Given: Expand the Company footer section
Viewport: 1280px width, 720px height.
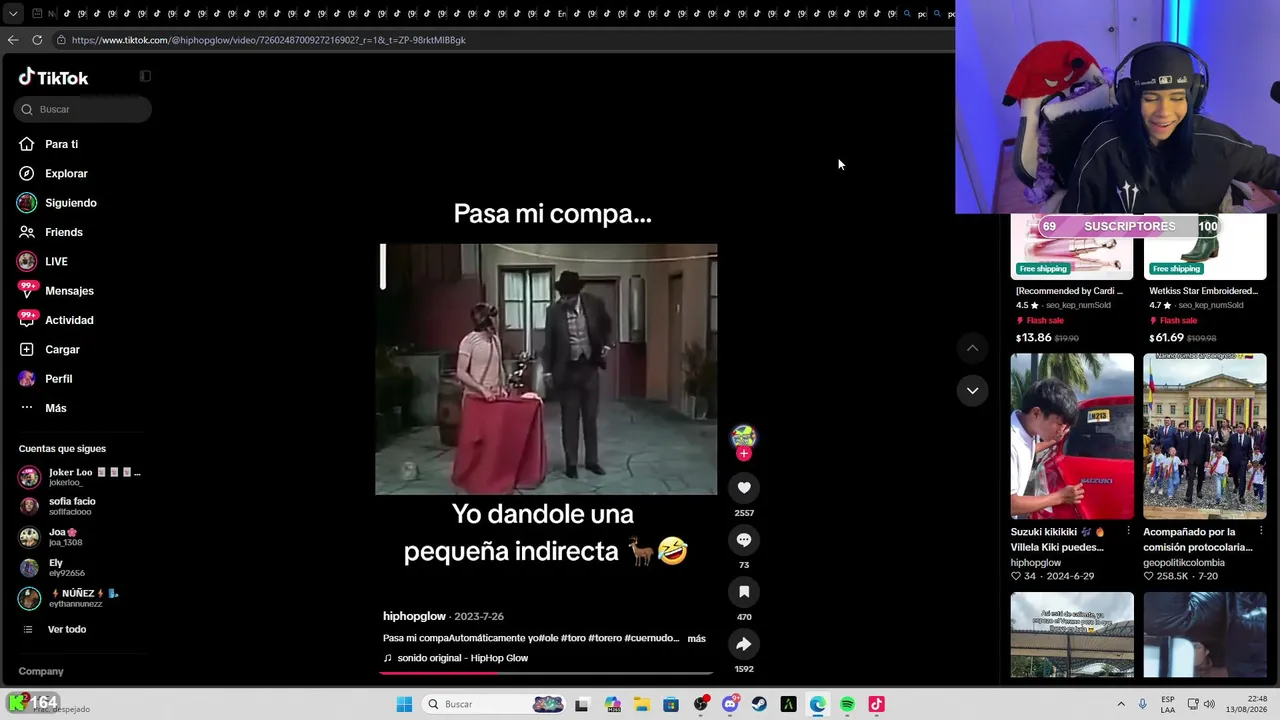Looking at the screenshot, I should click(x=41, y=671).
